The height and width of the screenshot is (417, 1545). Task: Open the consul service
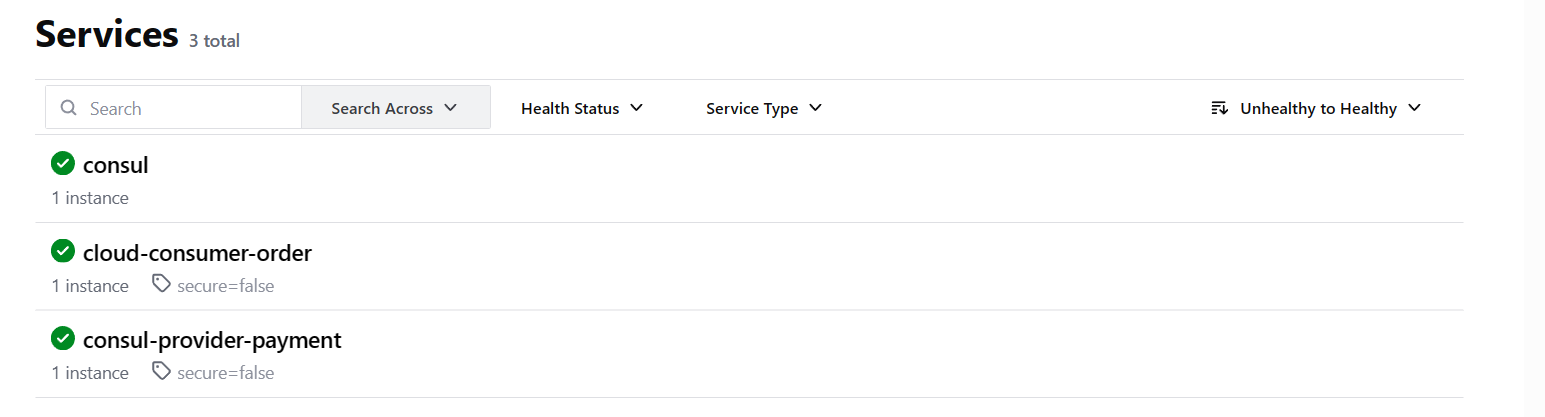[116, 165]
